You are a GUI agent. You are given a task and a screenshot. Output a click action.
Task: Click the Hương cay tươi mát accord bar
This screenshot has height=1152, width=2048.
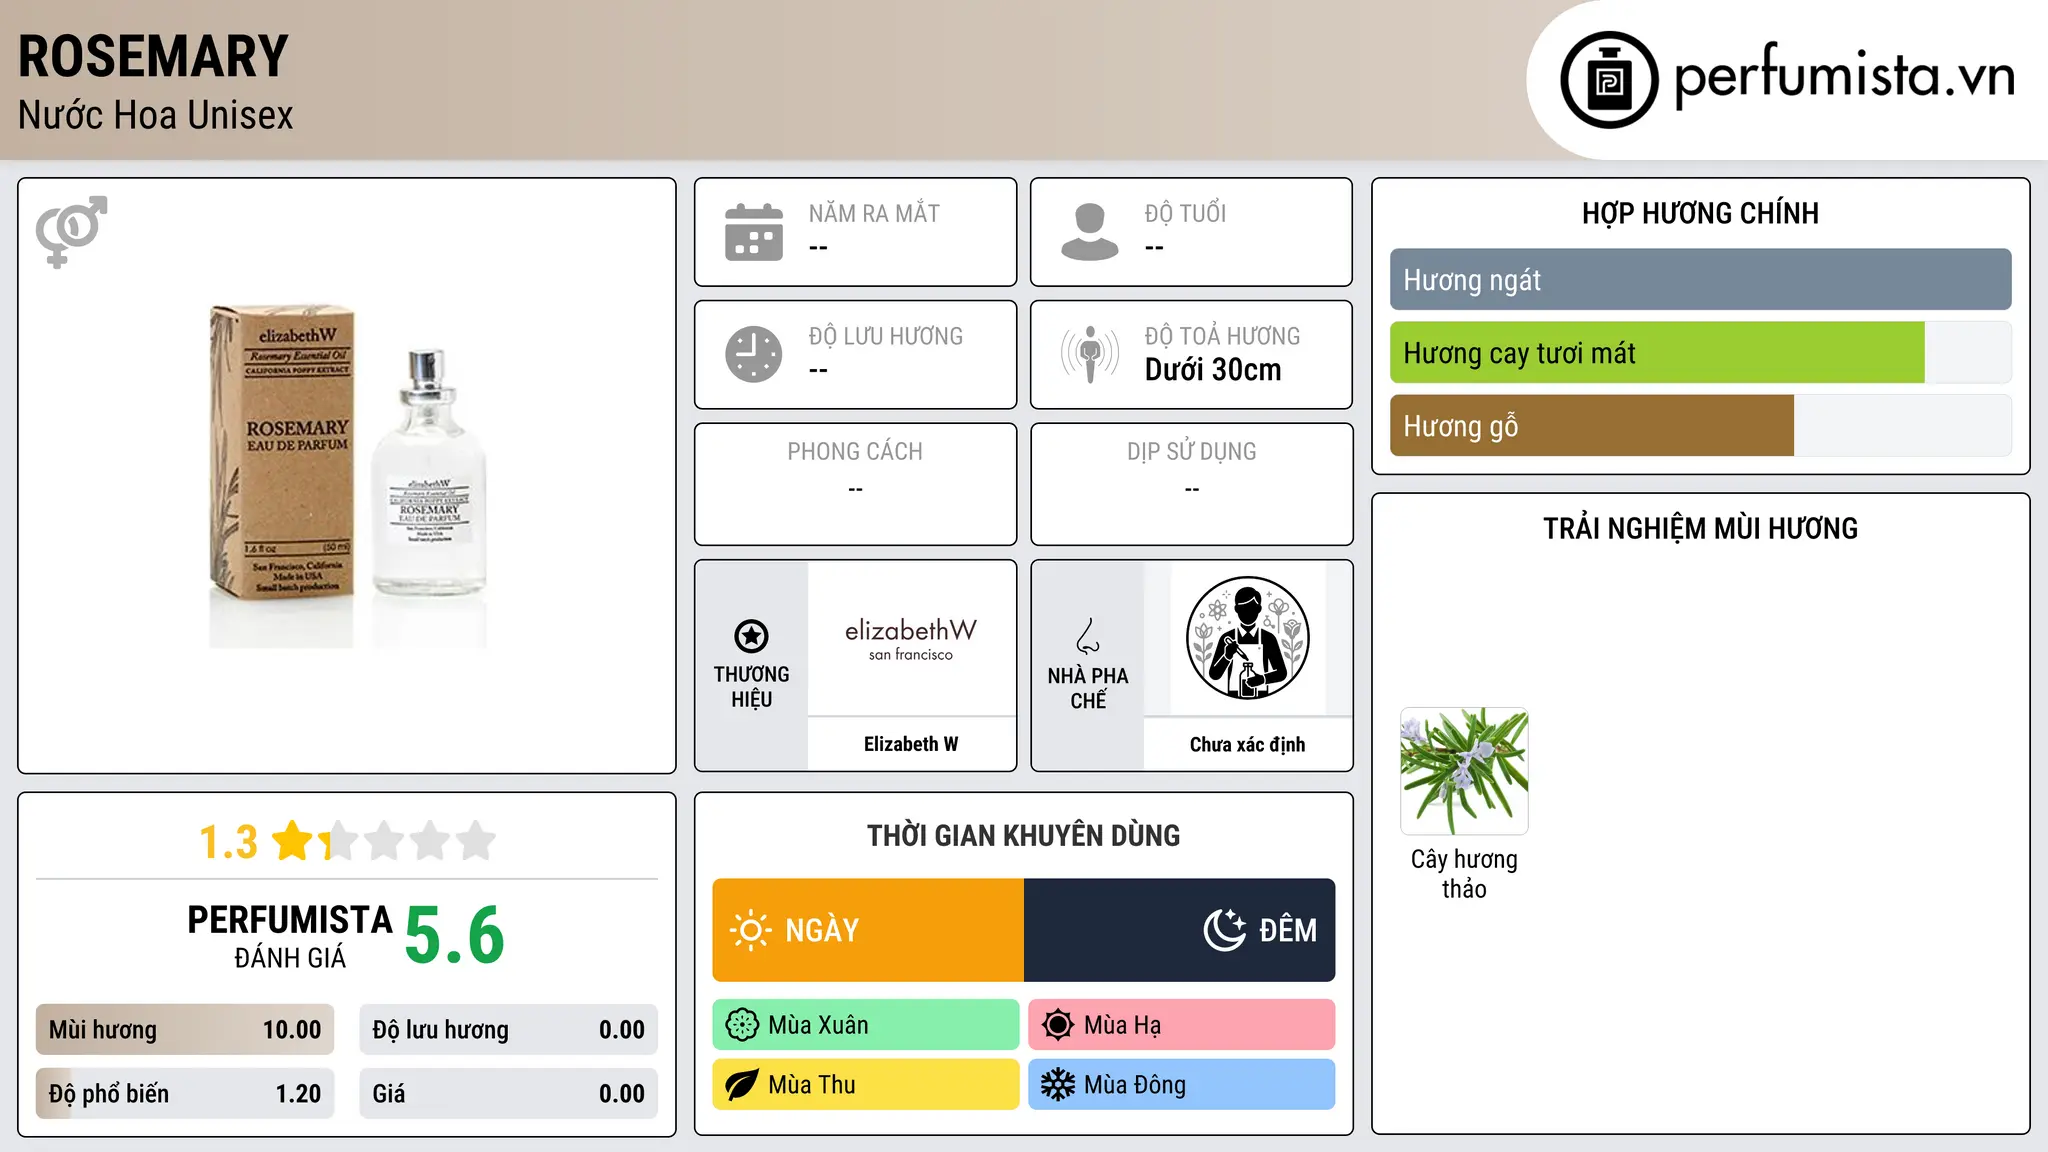pos(1701,353)
